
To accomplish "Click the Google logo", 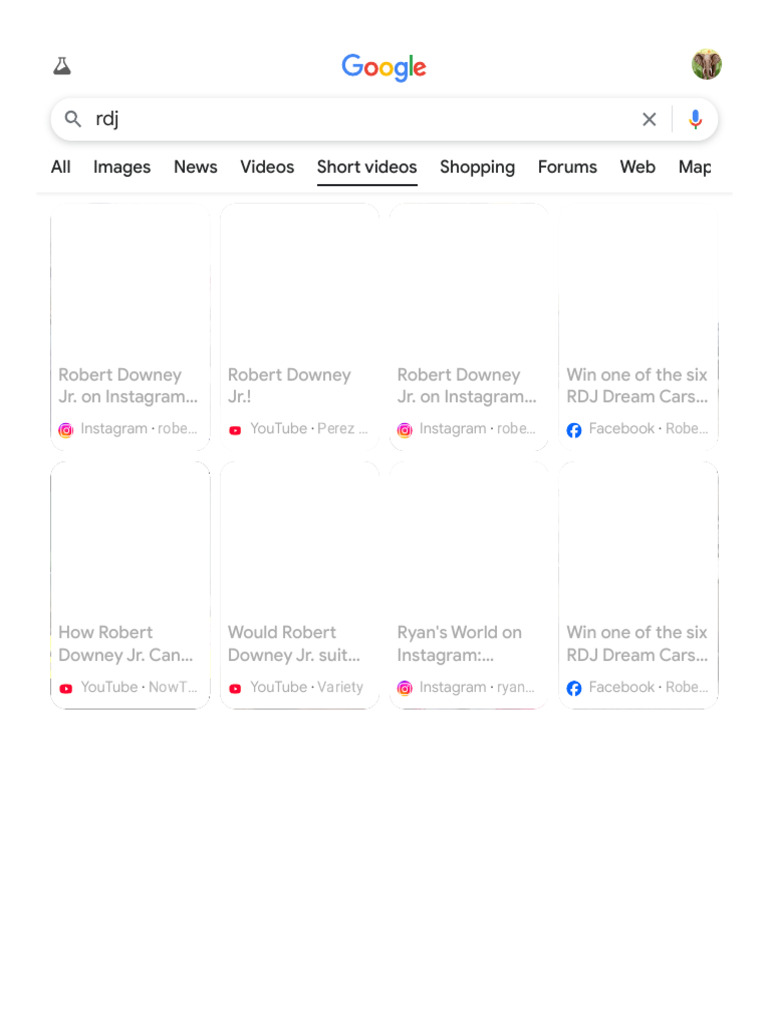I will click(x=384, y=67).
